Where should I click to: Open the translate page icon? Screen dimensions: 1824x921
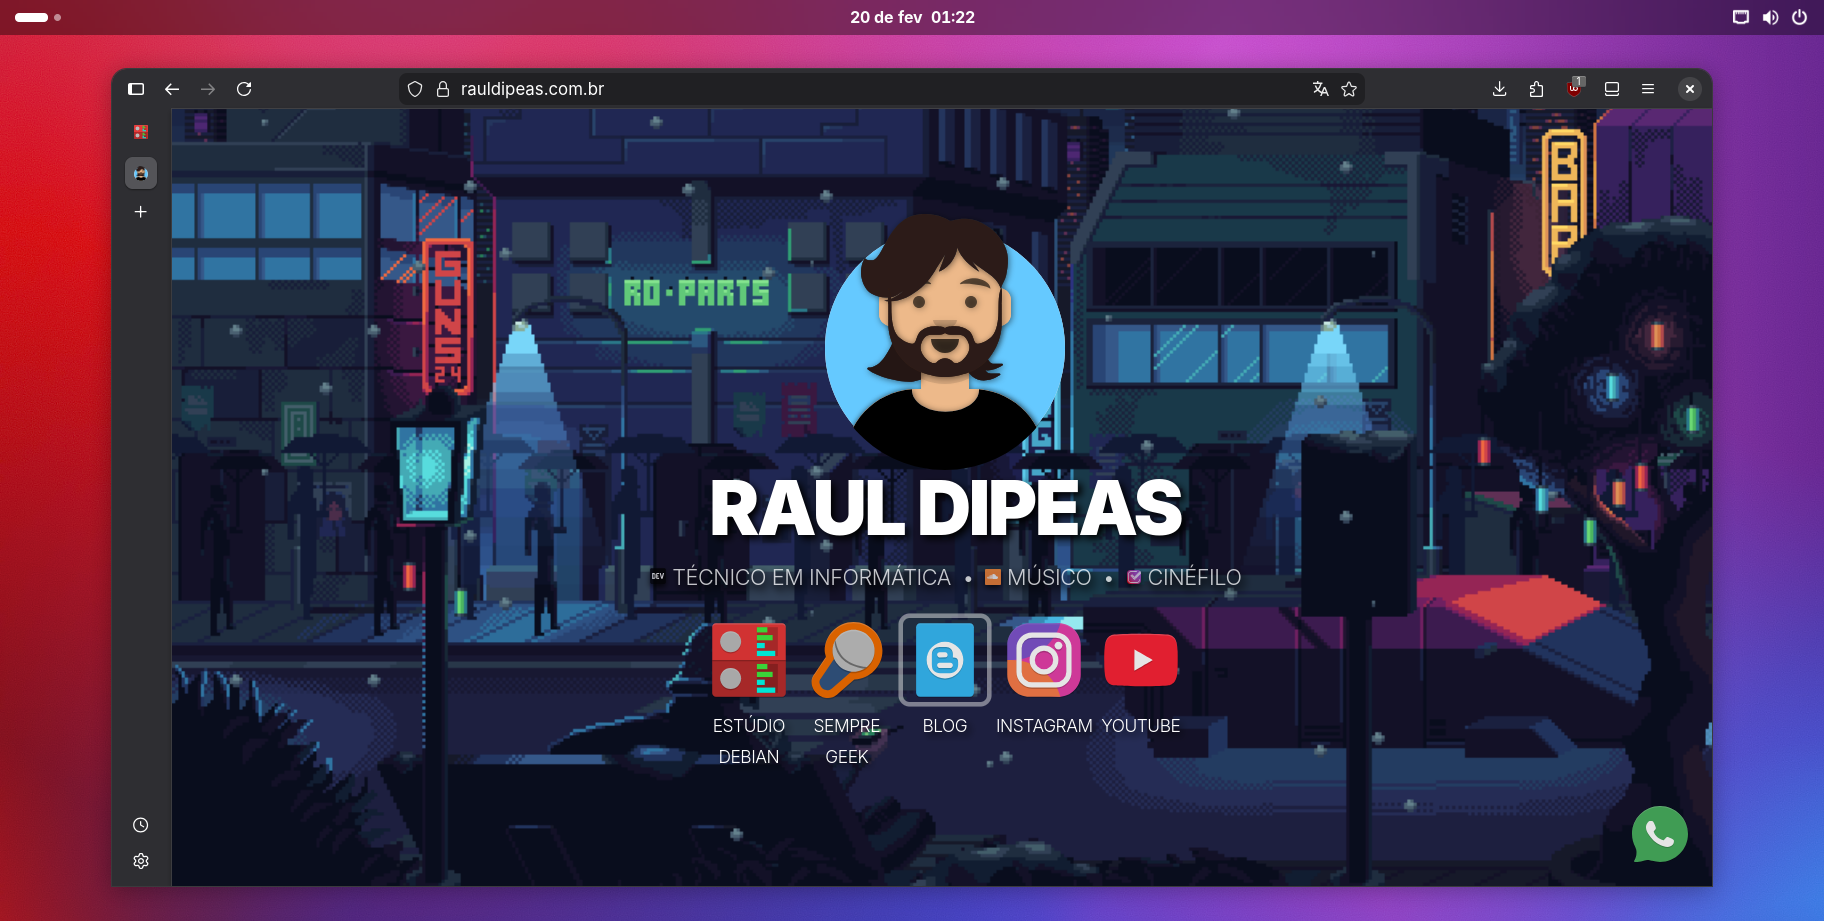coord(1320,89)
